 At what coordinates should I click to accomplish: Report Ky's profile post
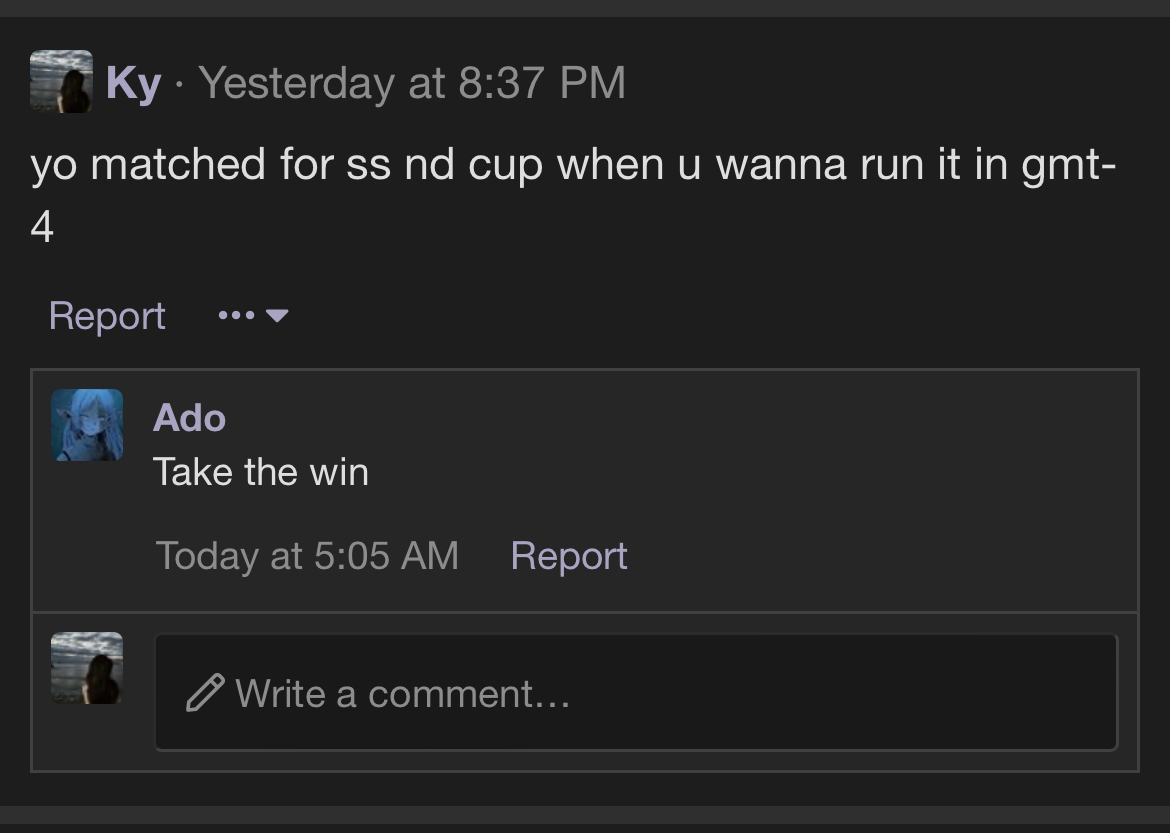coord(107,316)
